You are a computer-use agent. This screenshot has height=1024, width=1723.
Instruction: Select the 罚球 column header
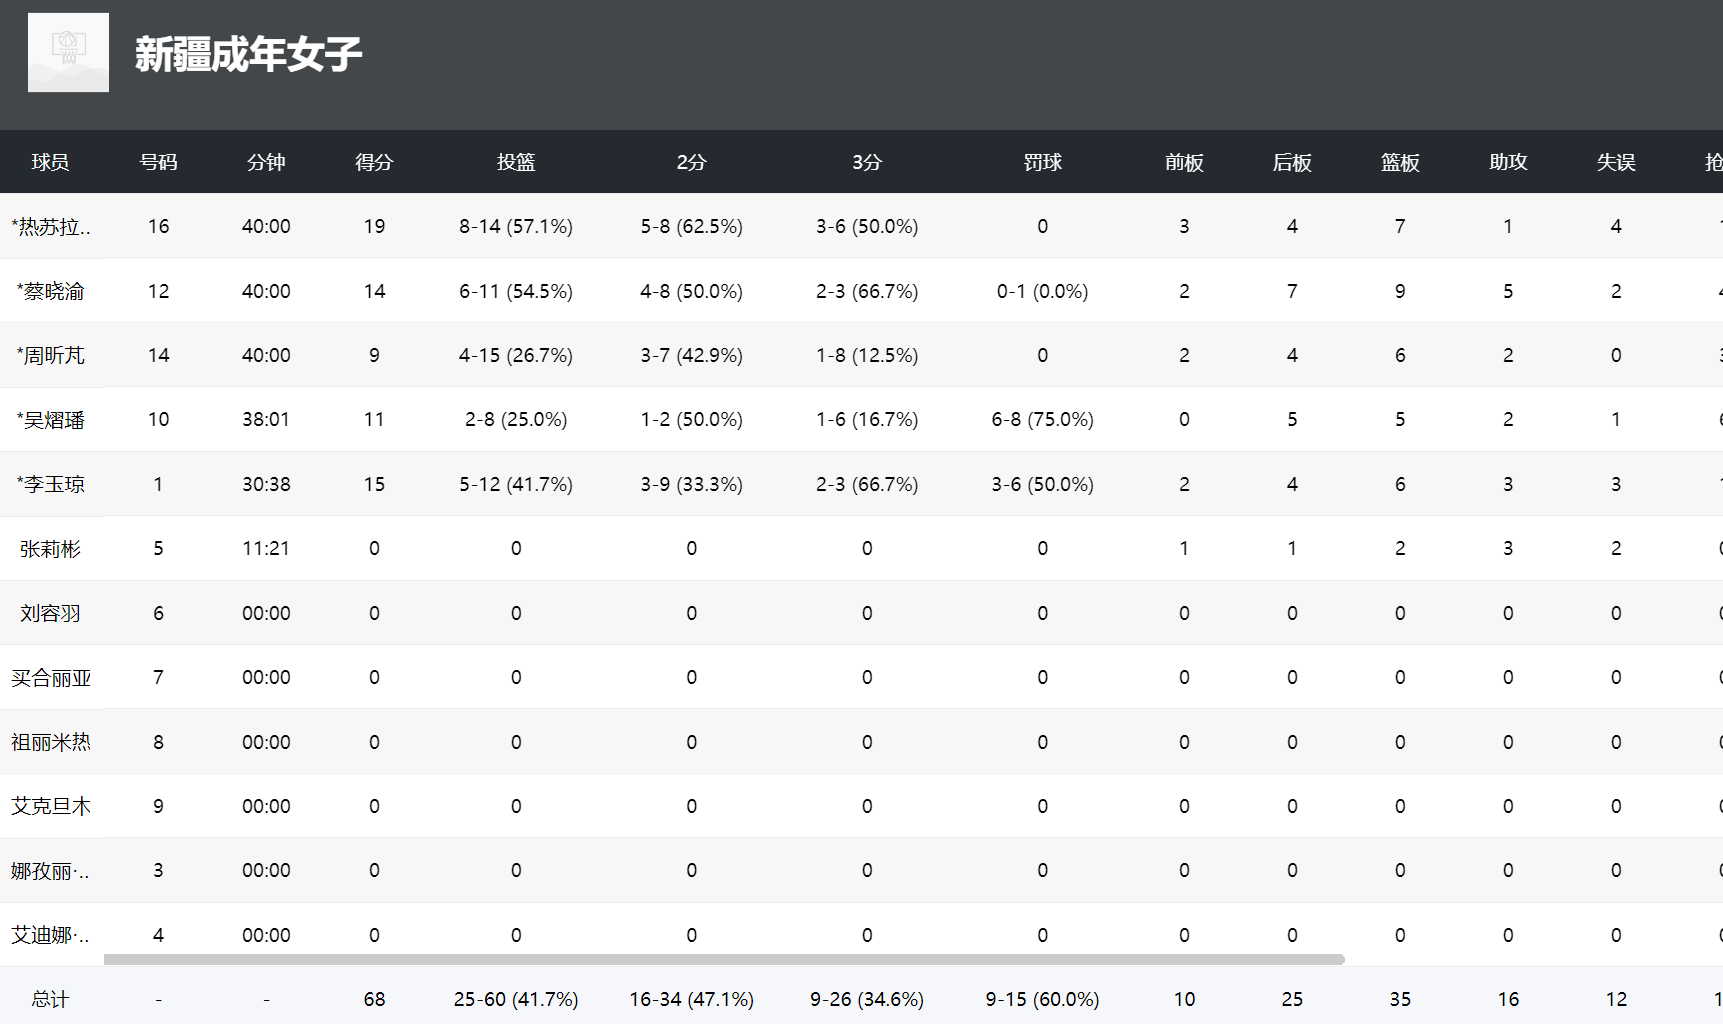[x=1042, y=162]
